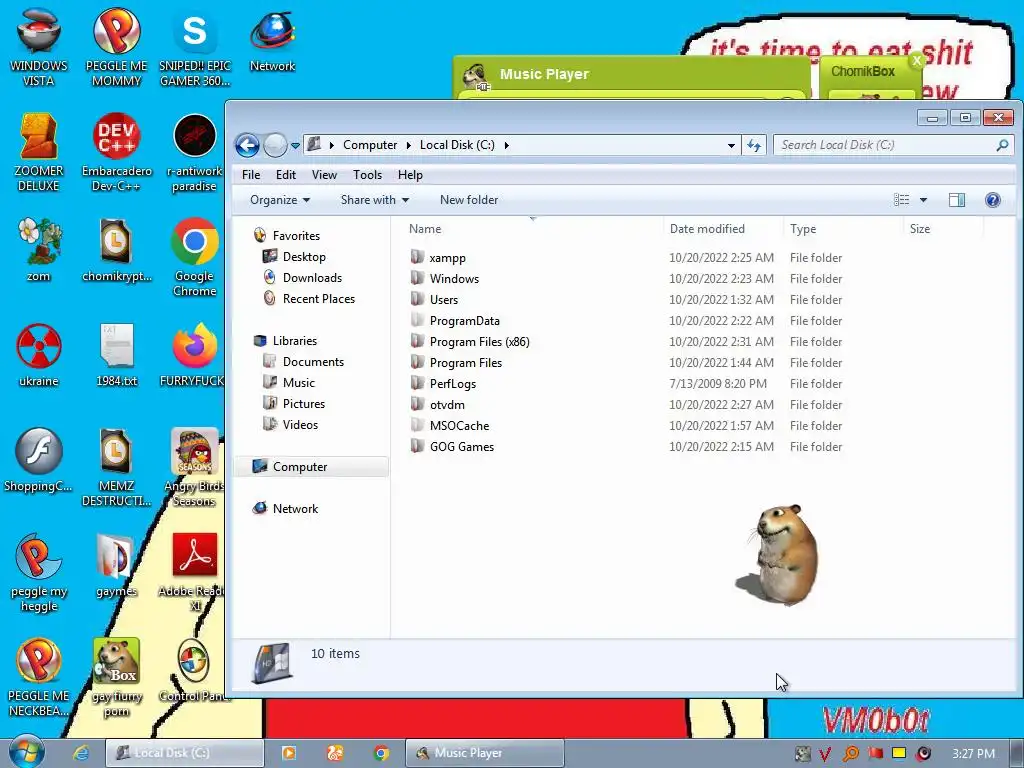Screen dimensions: 1024x768
Task: Open recent pages dropdown beside Forward
Action: tap(295, 146)
